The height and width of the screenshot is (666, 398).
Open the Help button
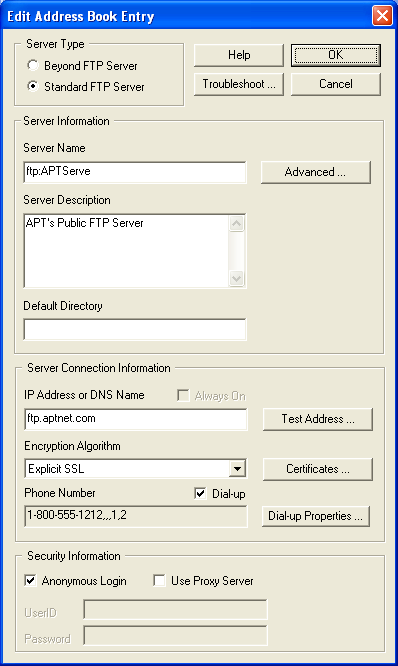point(239,55)
